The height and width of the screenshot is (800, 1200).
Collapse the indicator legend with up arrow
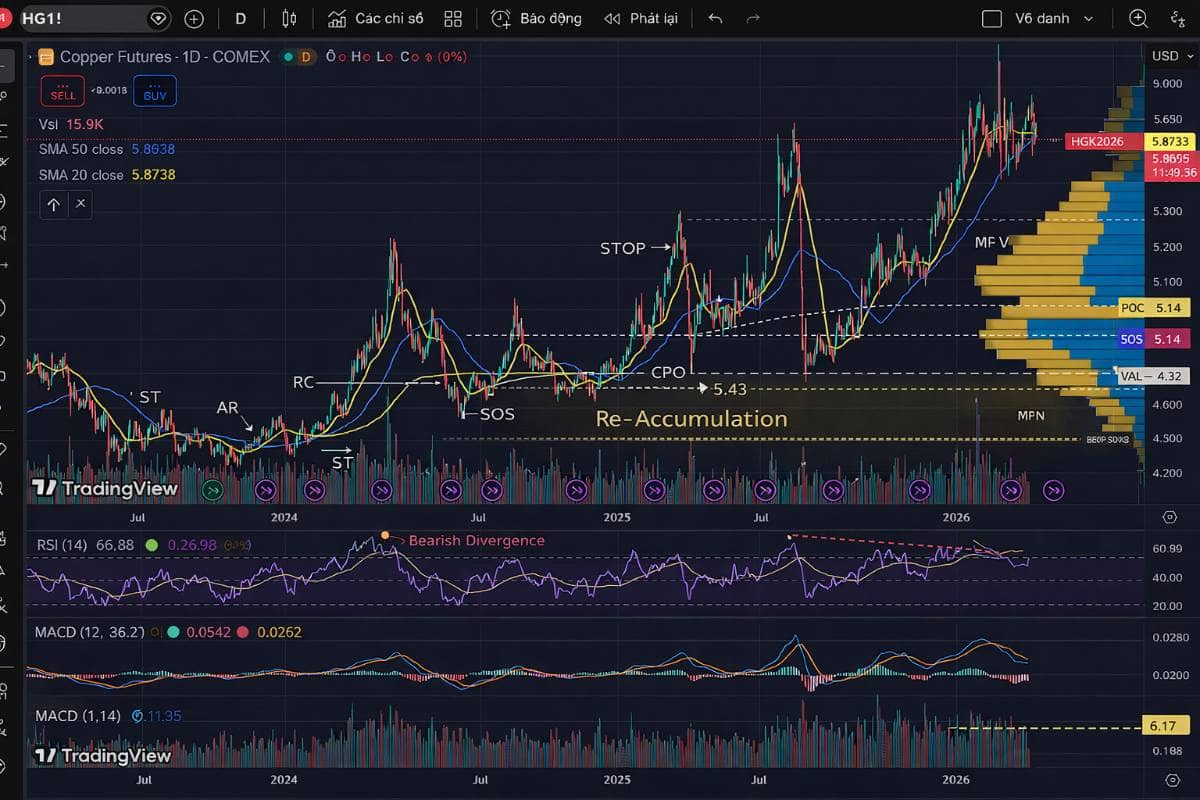[53, 205]
